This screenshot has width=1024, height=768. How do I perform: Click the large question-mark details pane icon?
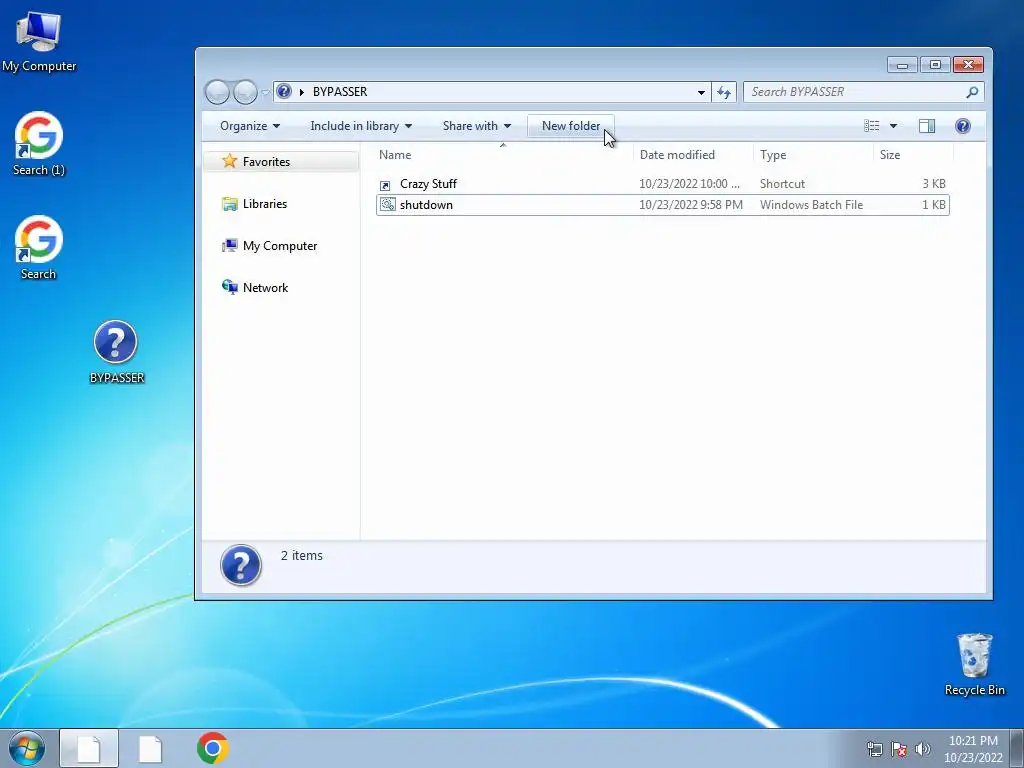coord(241,565)
